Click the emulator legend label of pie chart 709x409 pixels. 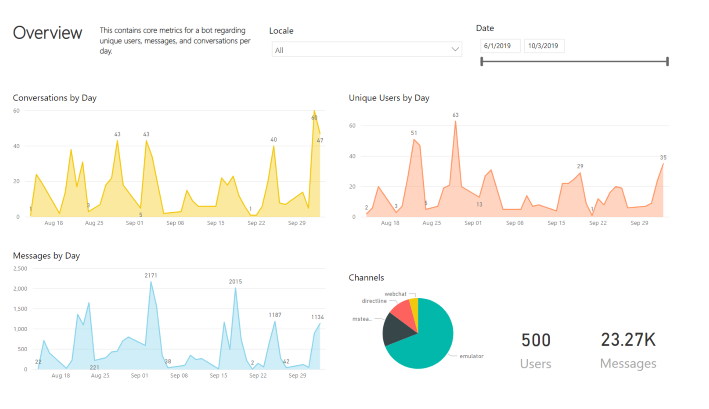click(x=472, y=356)
